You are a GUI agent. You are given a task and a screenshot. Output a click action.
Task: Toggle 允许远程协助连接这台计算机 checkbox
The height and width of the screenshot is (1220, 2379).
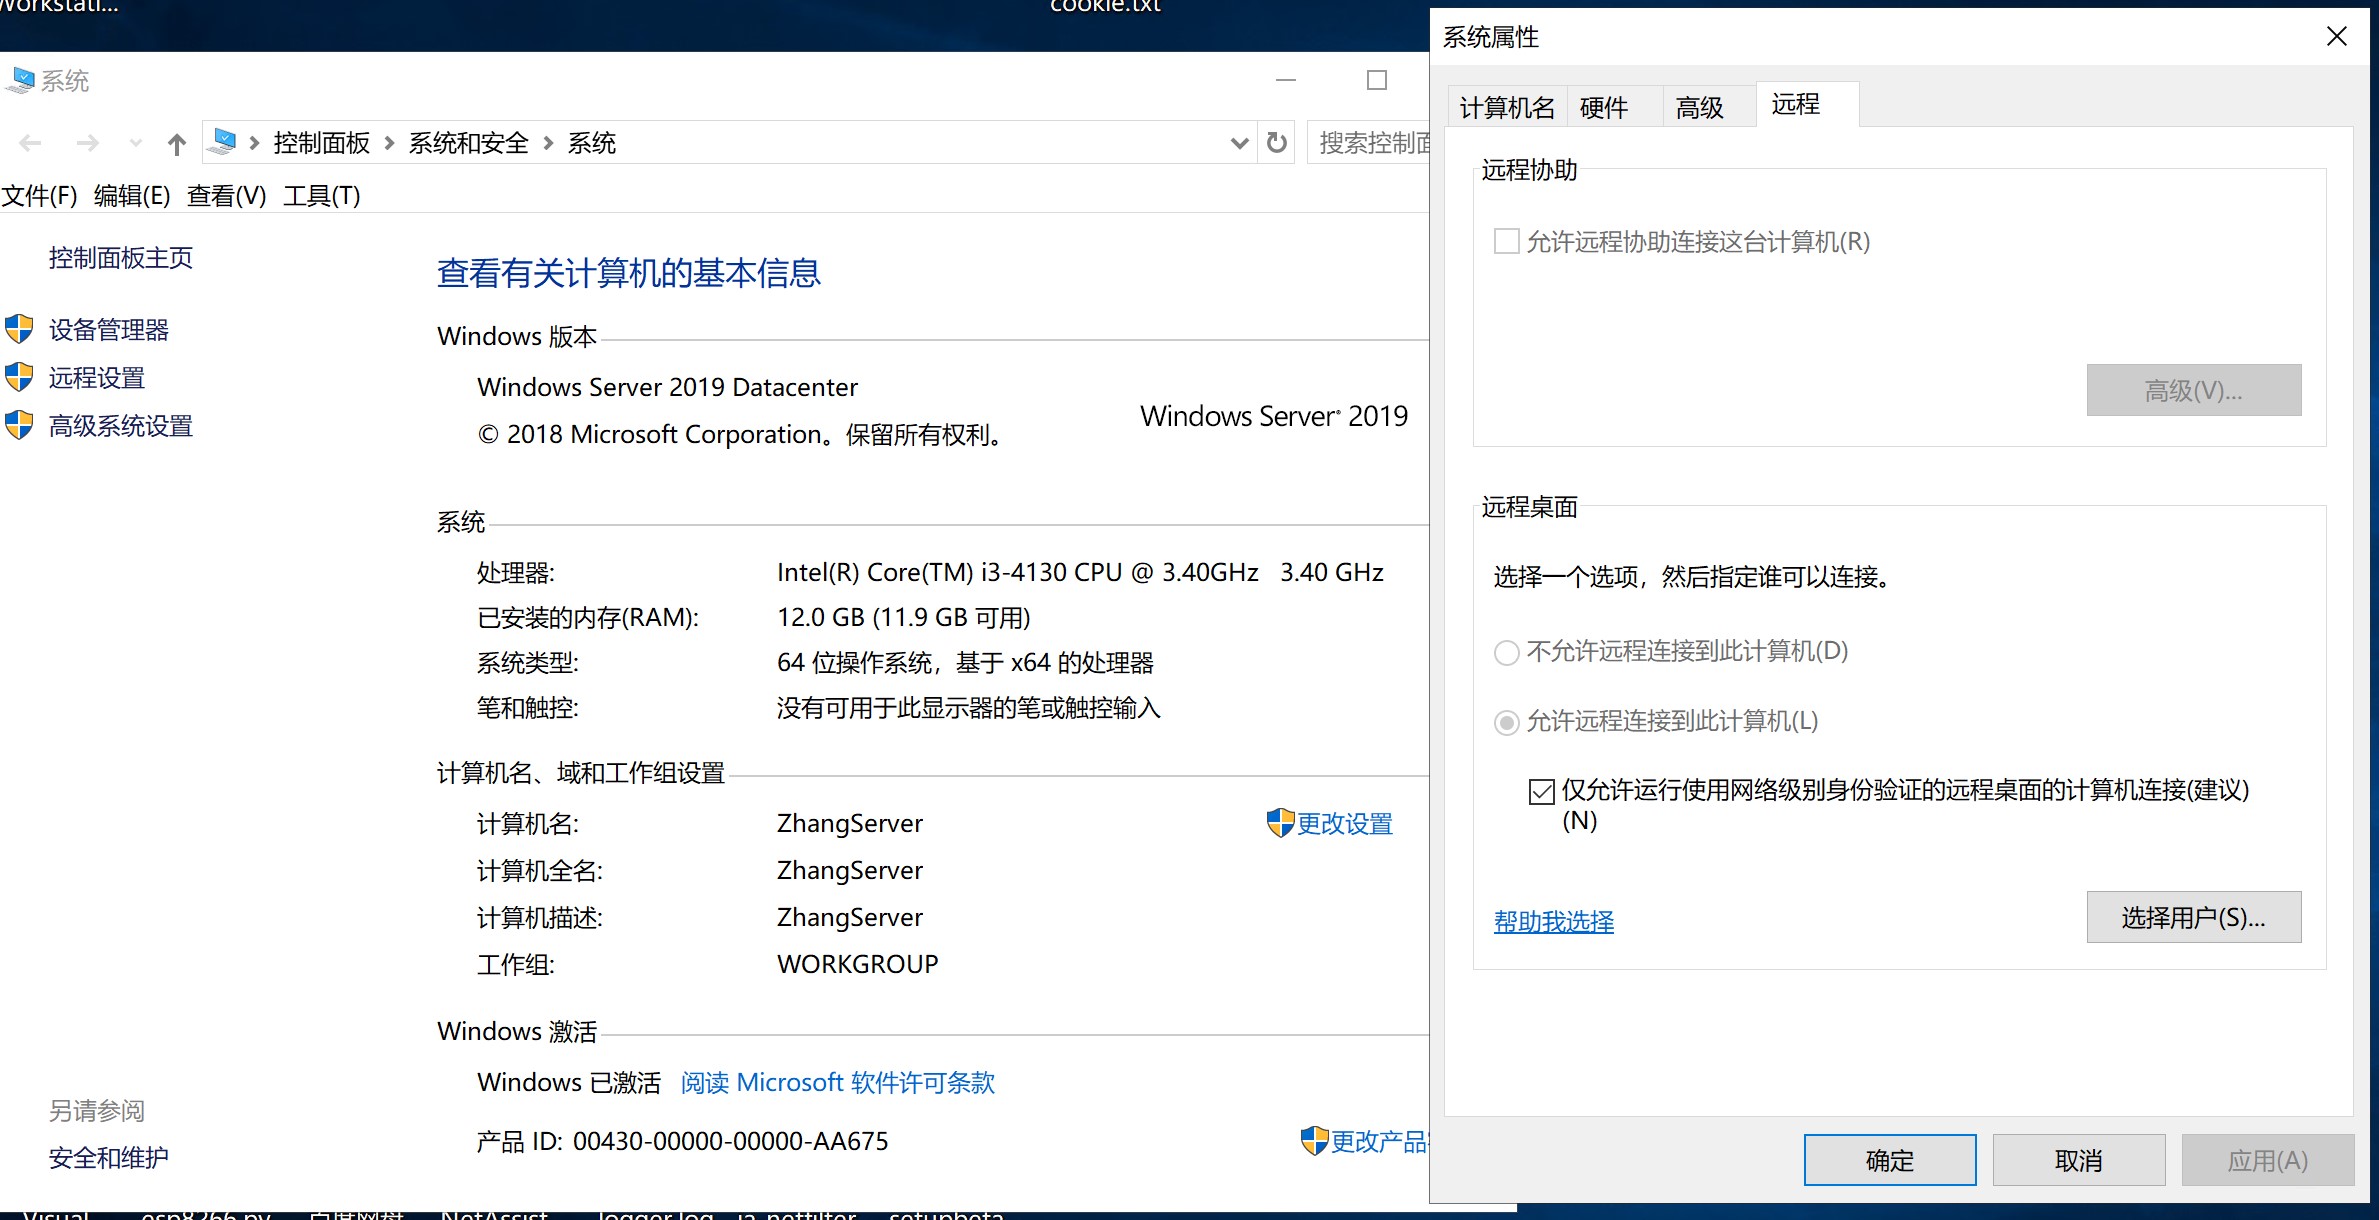pyautogui.click(x=1506, y=241)
